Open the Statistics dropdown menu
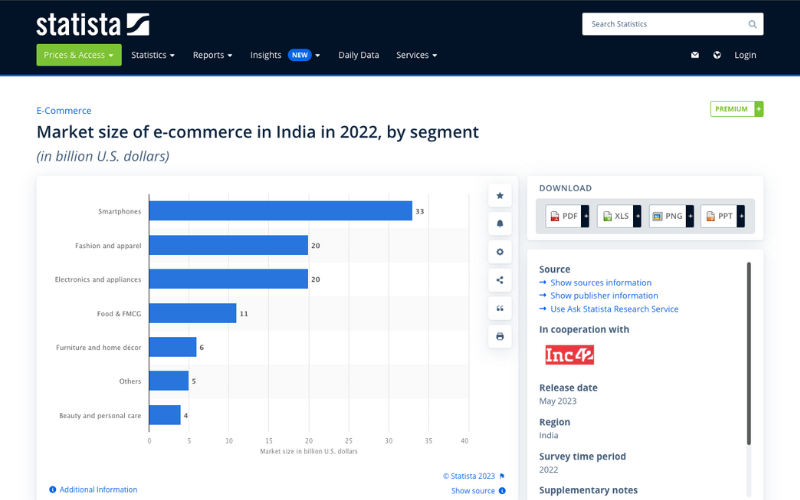Screen dimensions: 800x500 point(153,55)
